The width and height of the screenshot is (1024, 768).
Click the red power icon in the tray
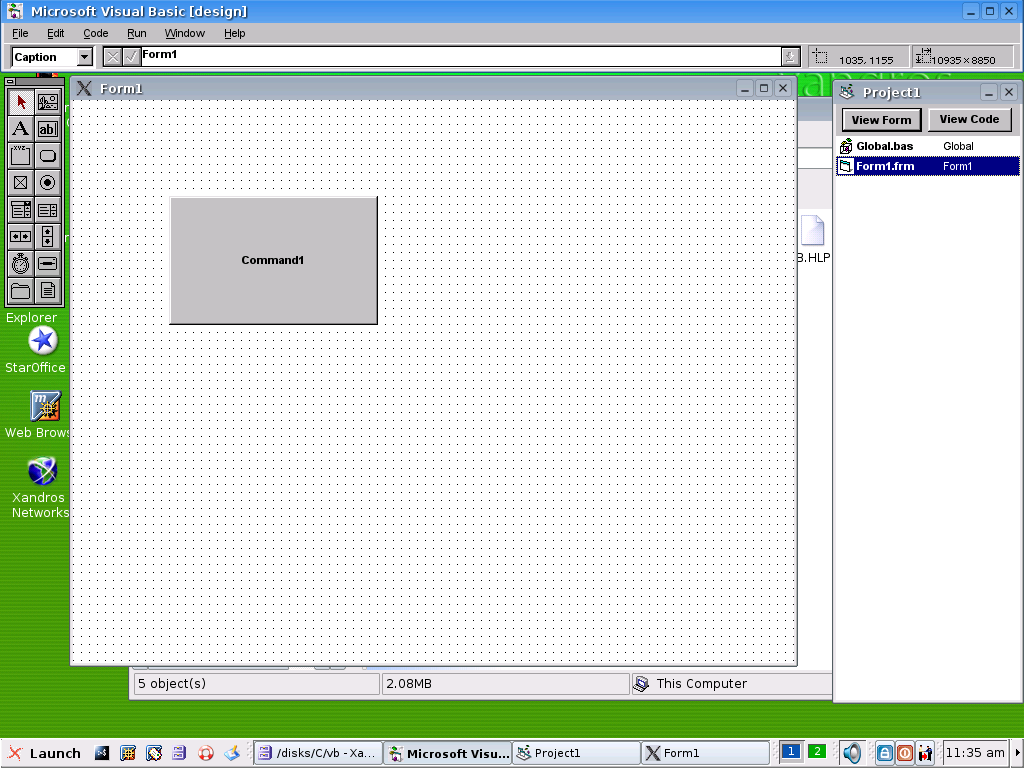coord(904,753)
